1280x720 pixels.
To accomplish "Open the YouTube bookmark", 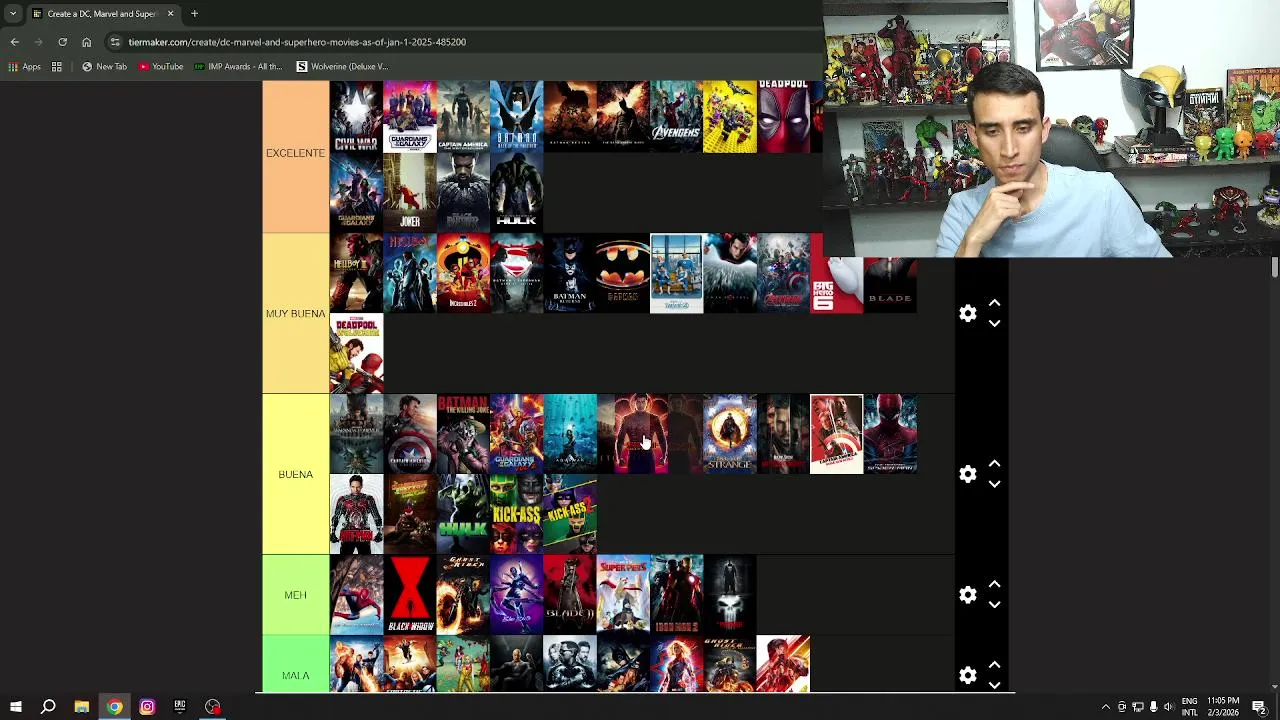I will [161, 67].
